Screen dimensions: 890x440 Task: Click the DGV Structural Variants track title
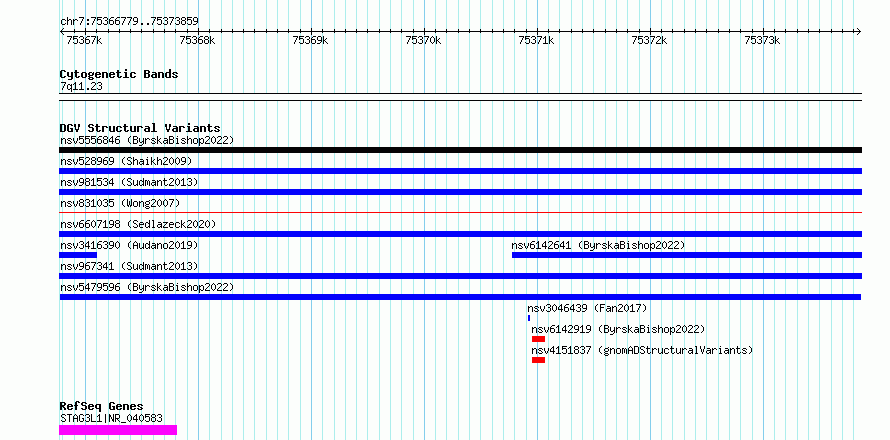(140, 128)
